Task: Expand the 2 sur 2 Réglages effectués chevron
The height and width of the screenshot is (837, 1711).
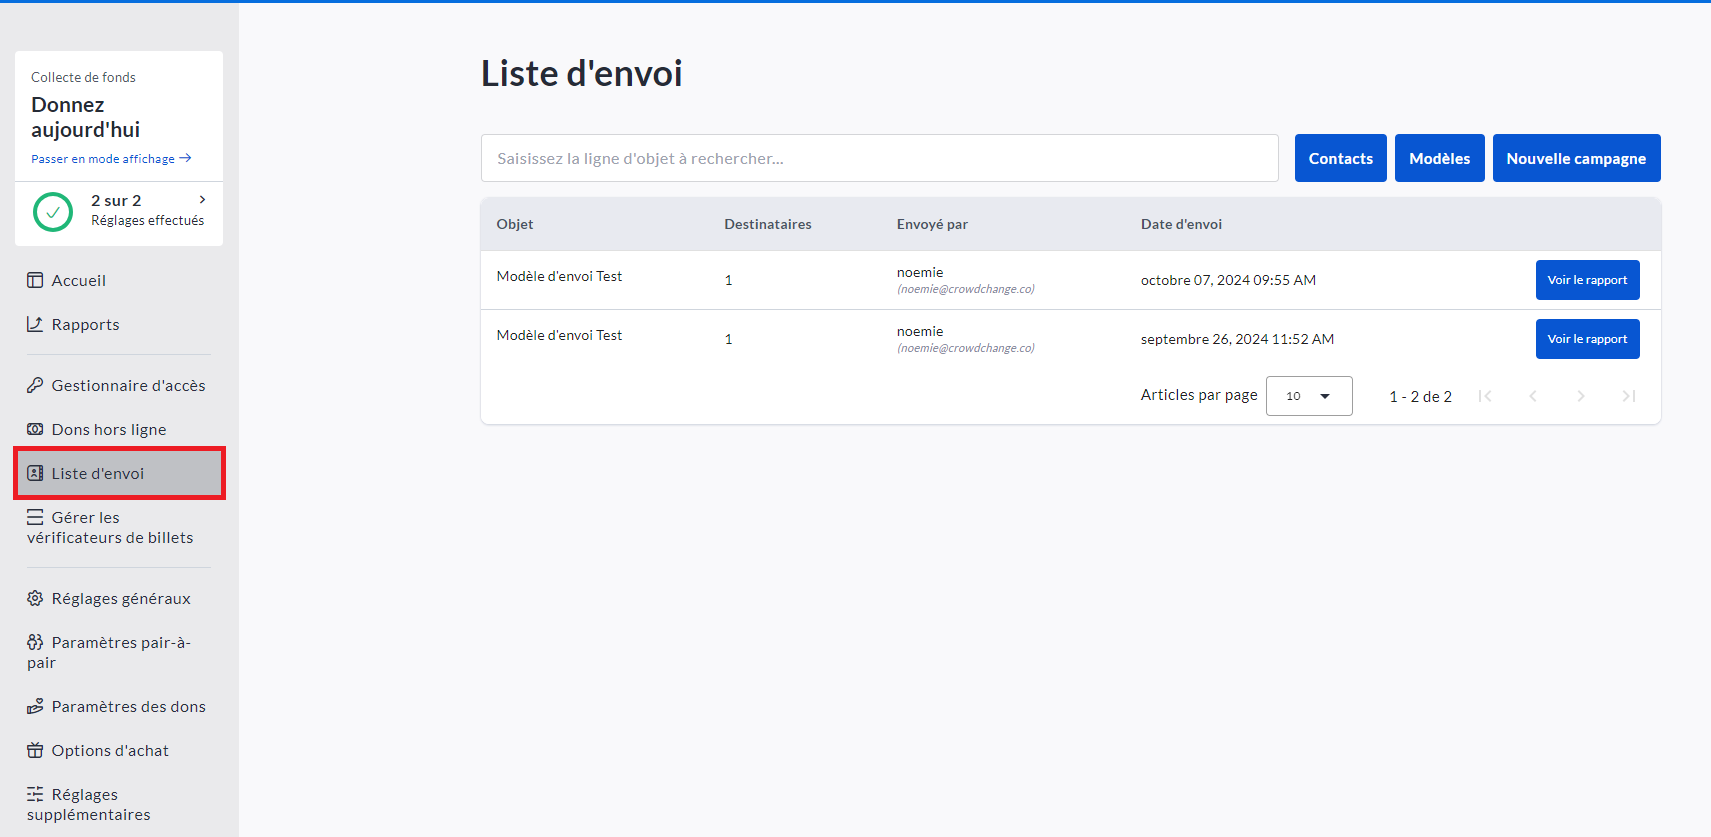Action: tap(203, 200)
